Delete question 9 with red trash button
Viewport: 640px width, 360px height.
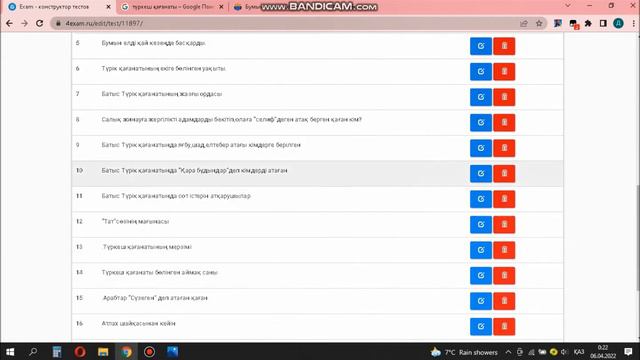[x=504, y=148]
